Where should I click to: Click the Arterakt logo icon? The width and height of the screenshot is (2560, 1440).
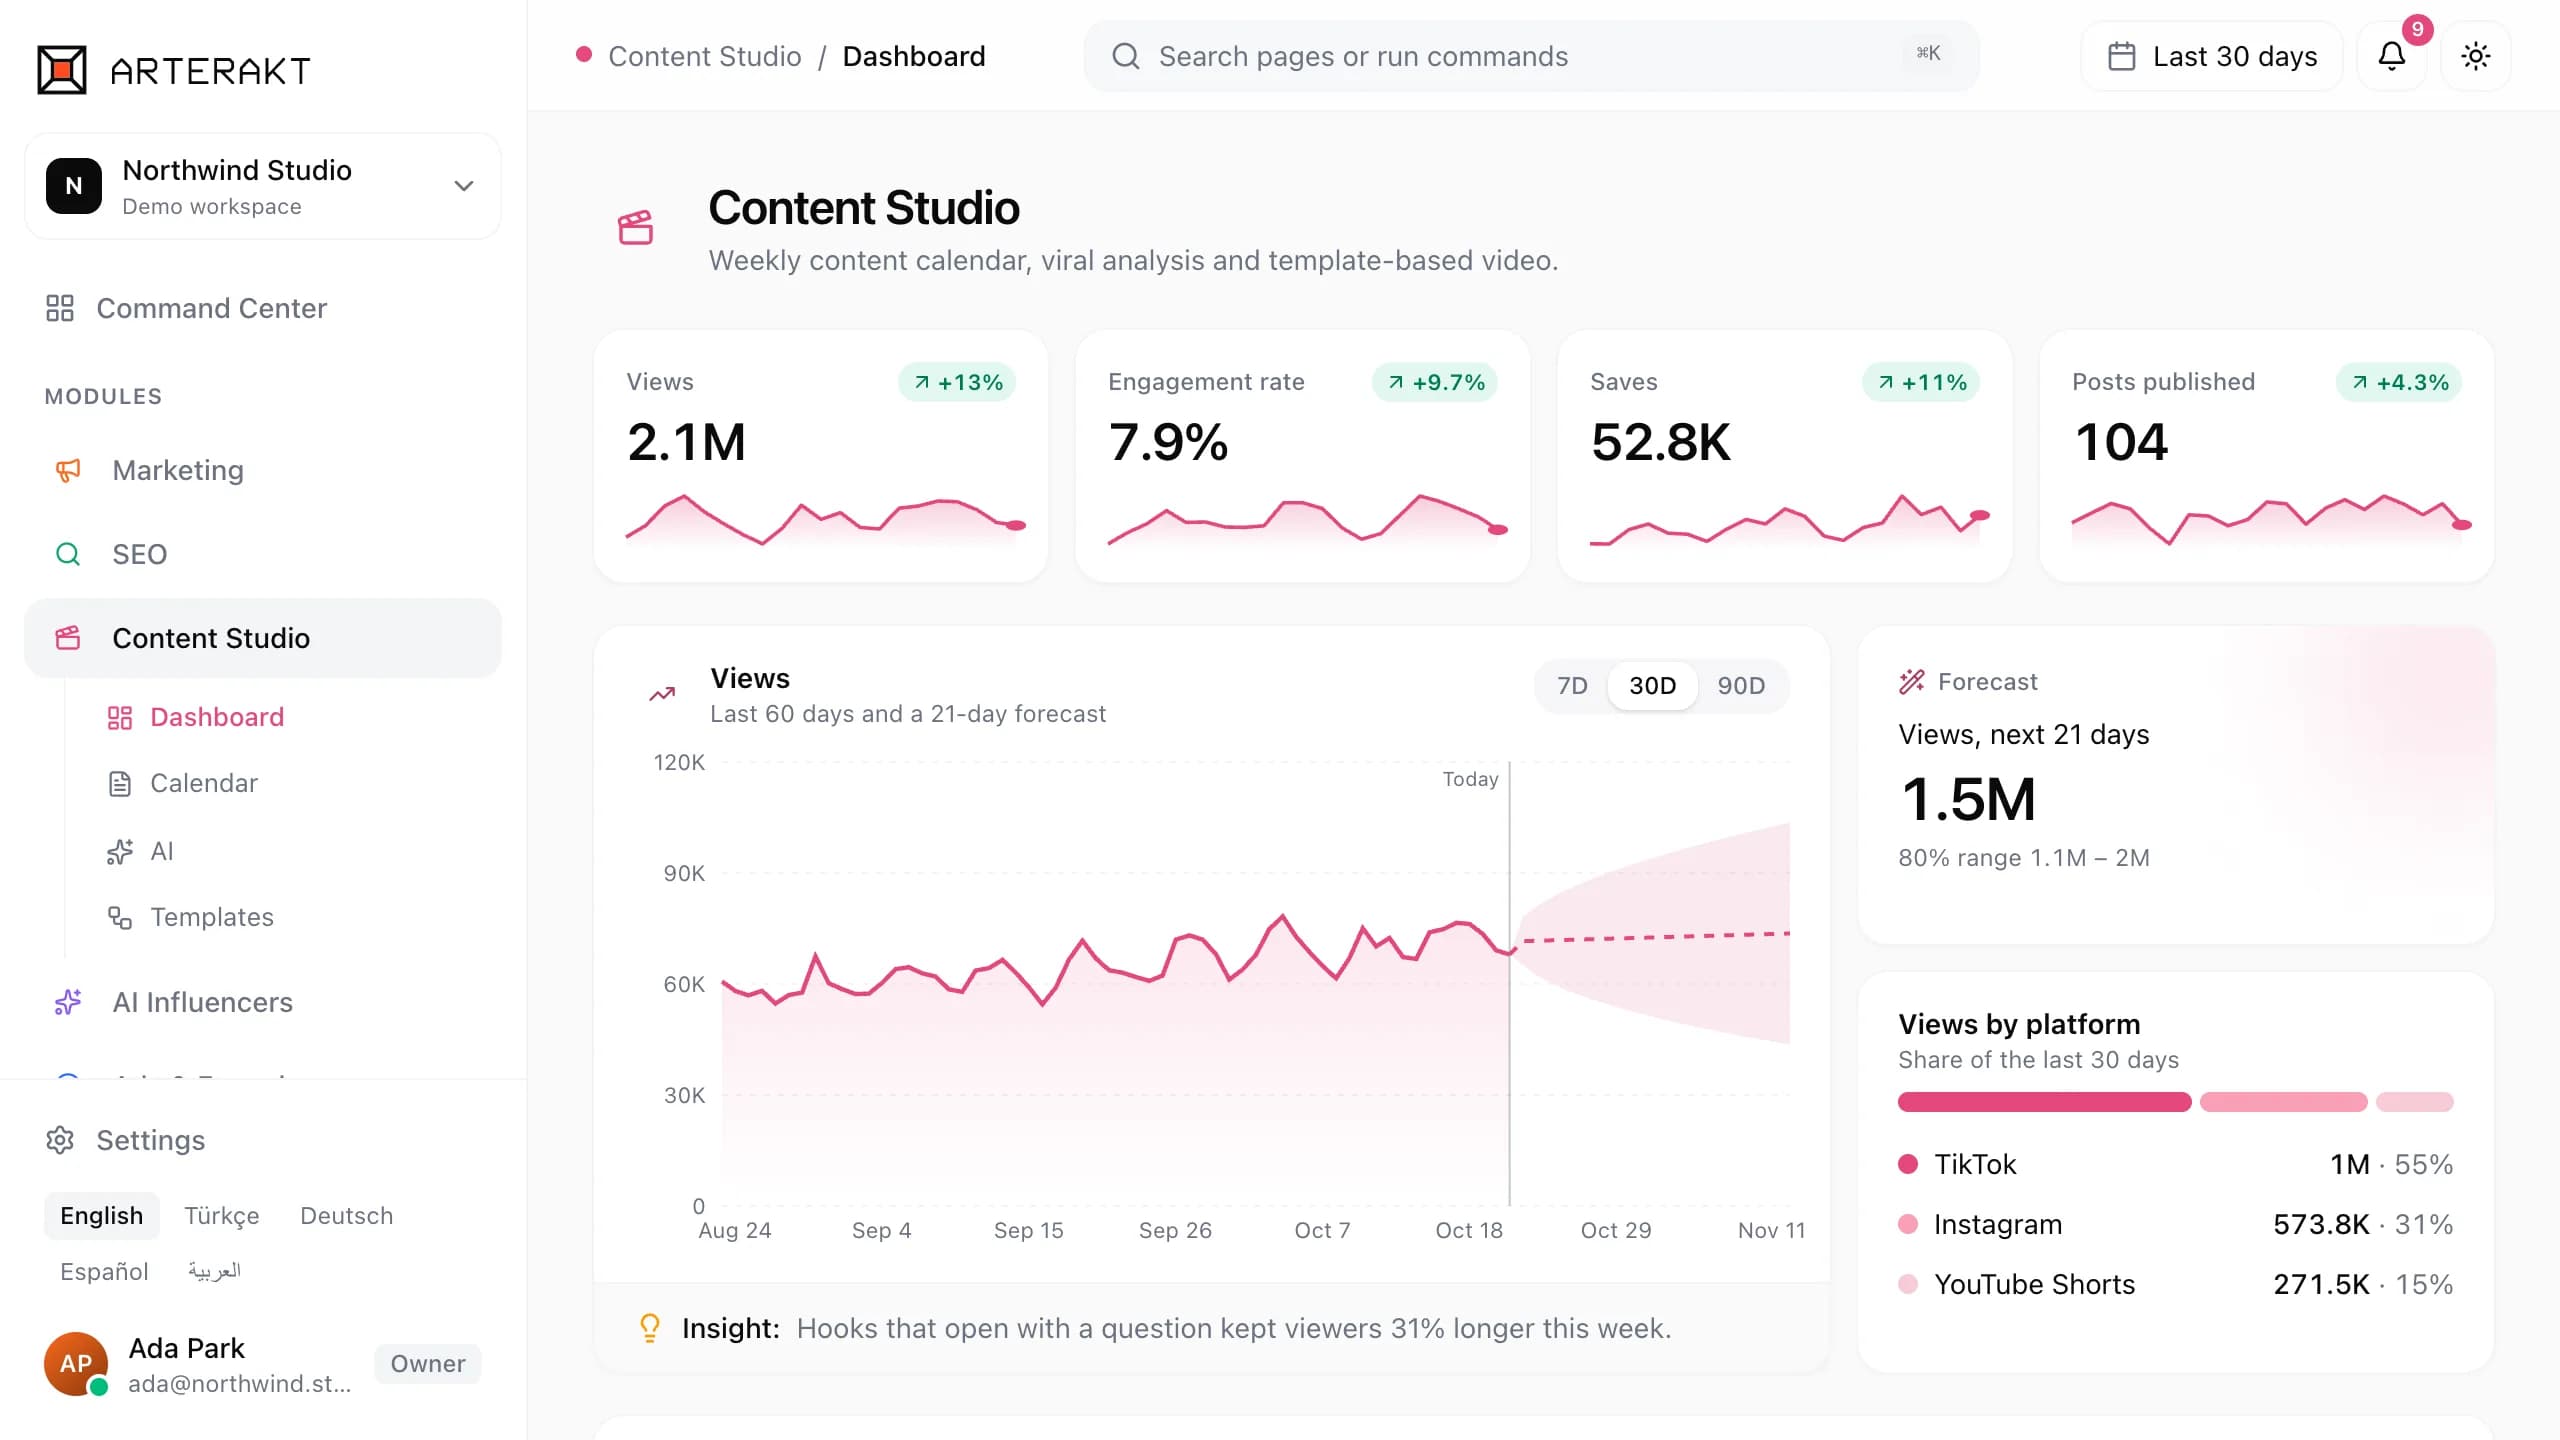pyautogui.click(x=62, y=70)
